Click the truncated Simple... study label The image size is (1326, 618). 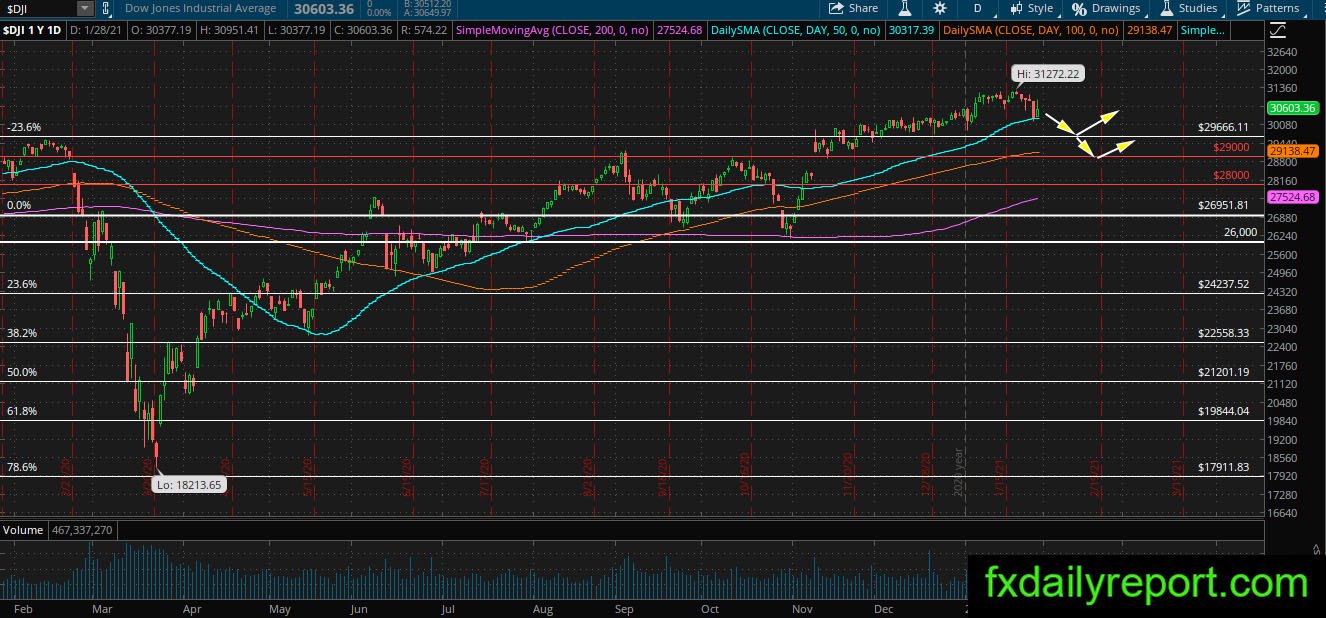[1202, 30]
